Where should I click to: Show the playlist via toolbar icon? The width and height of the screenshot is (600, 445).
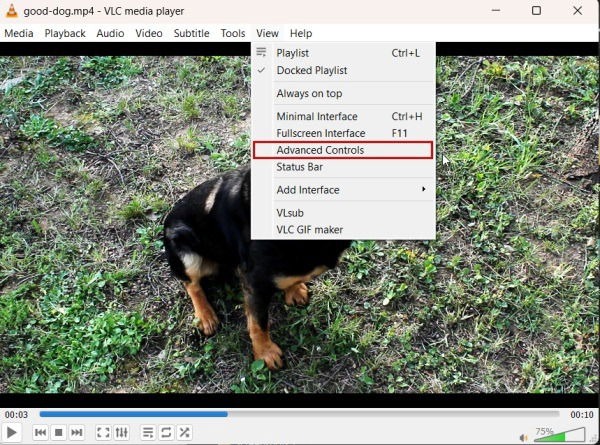(x=148, y=433)
